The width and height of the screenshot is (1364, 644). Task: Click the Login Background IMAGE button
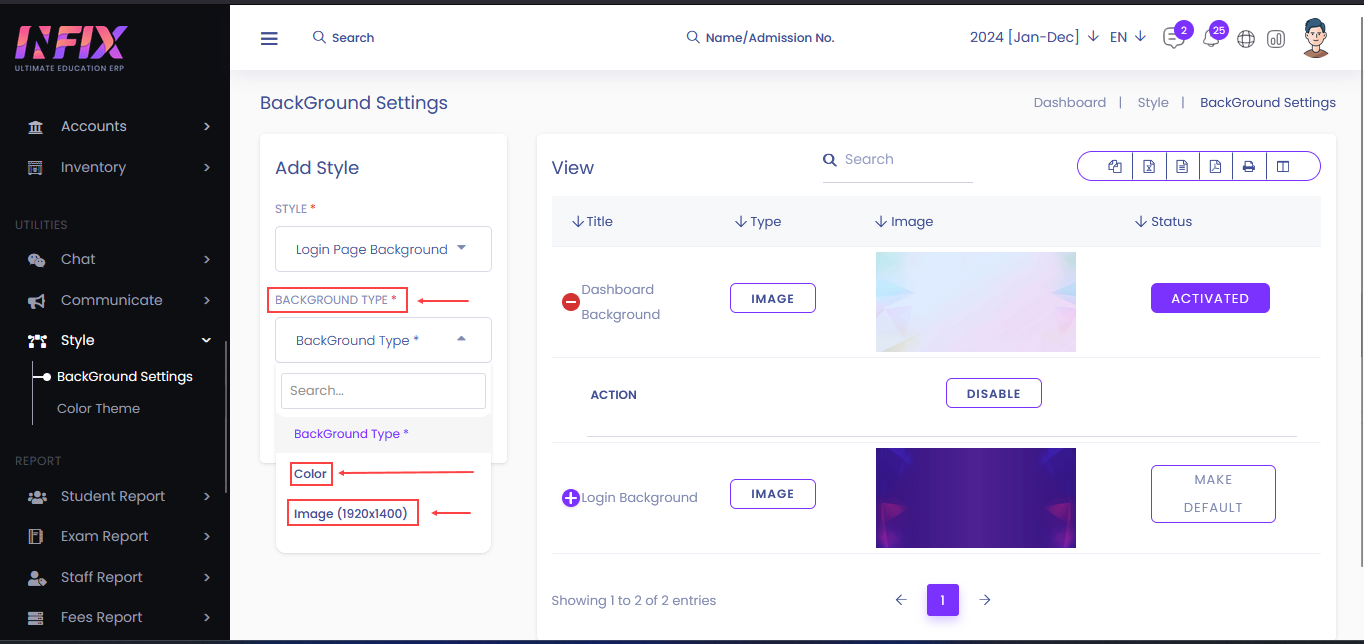(773, 494)
